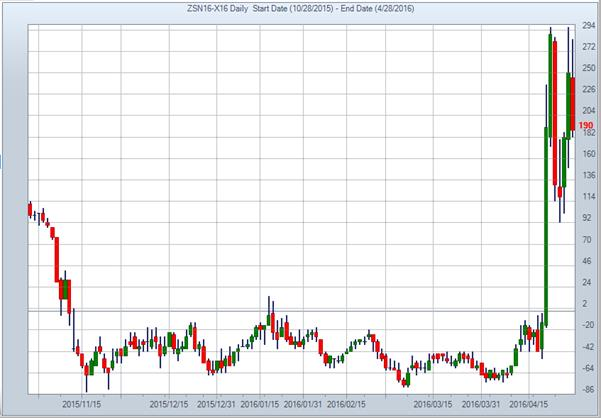Pick the 2016/01/31 date label
The height and width of the screenshot is (418, 601).
[303, 404]
